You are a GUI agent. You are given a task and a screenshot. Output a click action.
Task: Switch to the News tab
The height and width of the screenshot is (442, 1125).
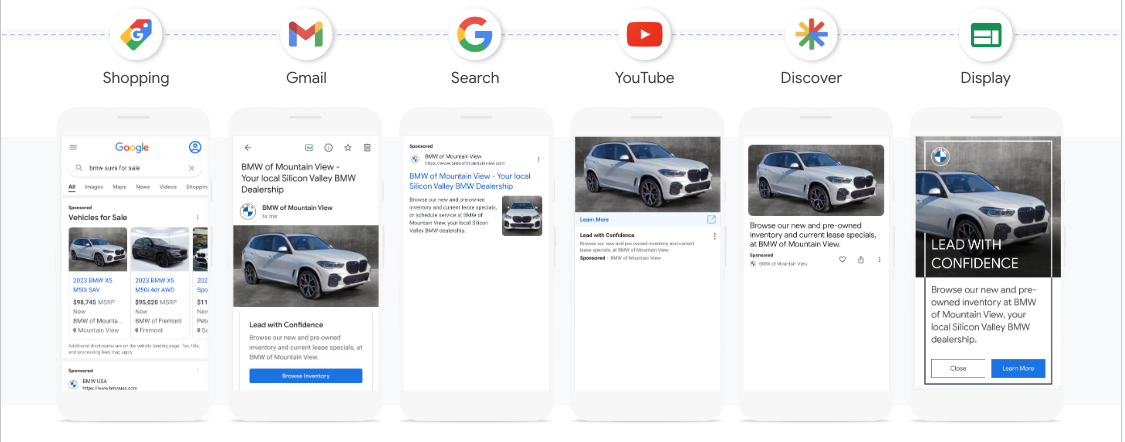coord(143,187)
